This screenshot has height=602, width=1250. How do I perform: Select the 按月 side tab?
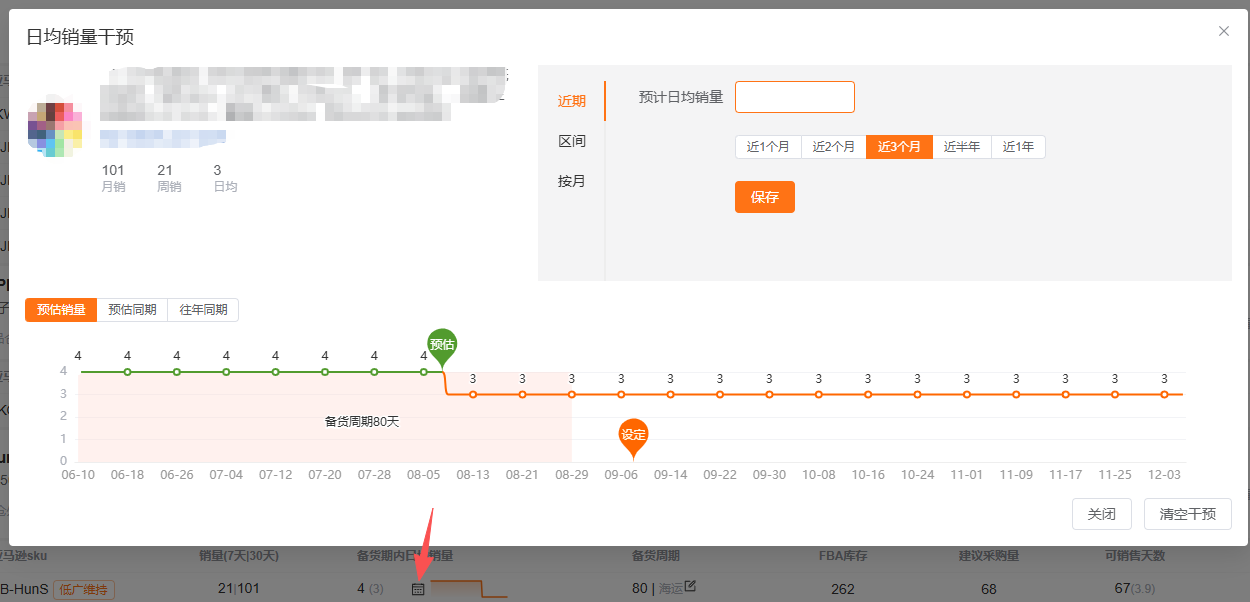point(572,181)
